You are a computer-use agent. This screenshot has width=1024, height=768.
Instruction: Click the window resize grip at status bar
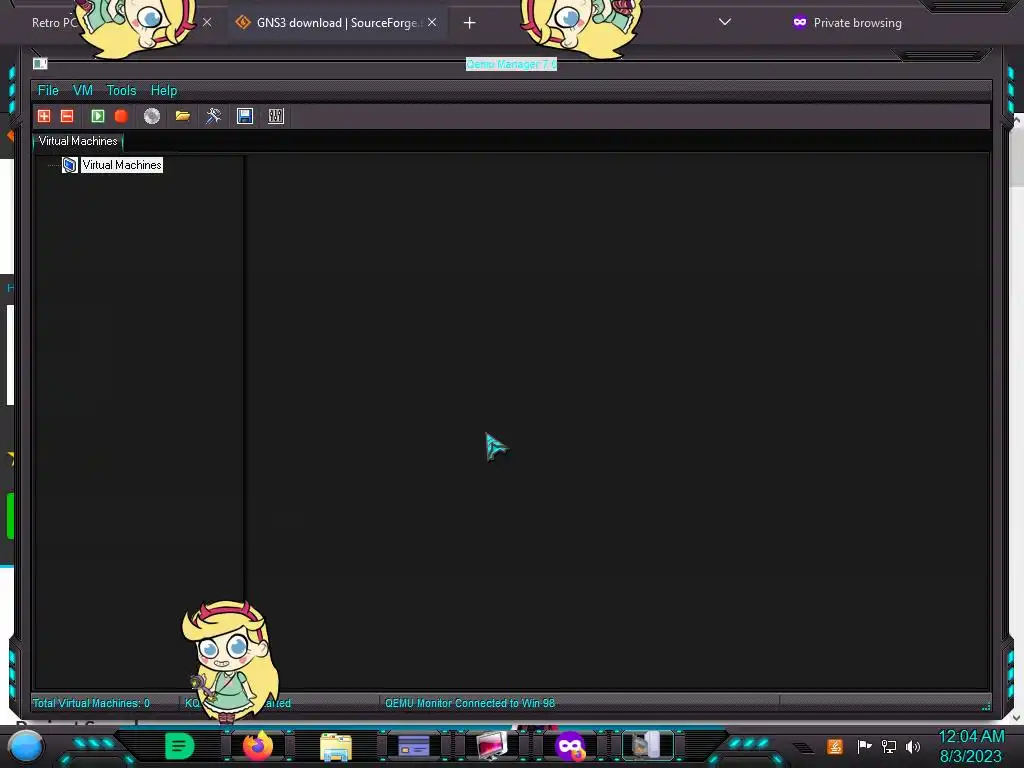point(986,705)
